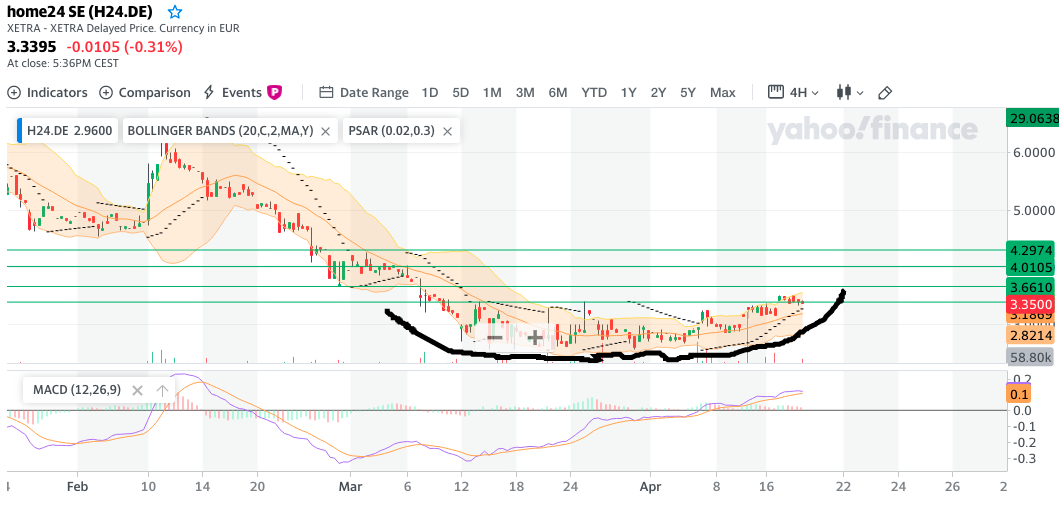
Task: Click the -0.0105 (-0.31%) change value
Action: tap(124, 47)
